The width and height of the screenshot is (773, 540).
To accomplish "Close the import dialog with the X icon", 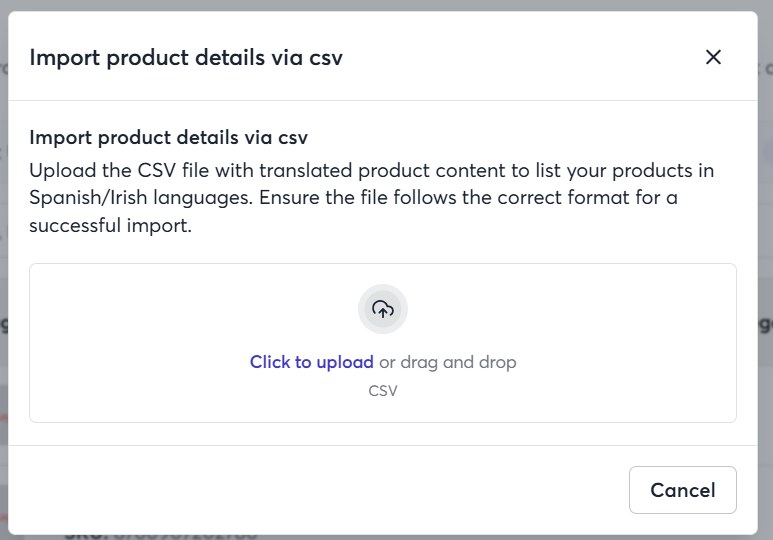I will (x=713, y=57).
